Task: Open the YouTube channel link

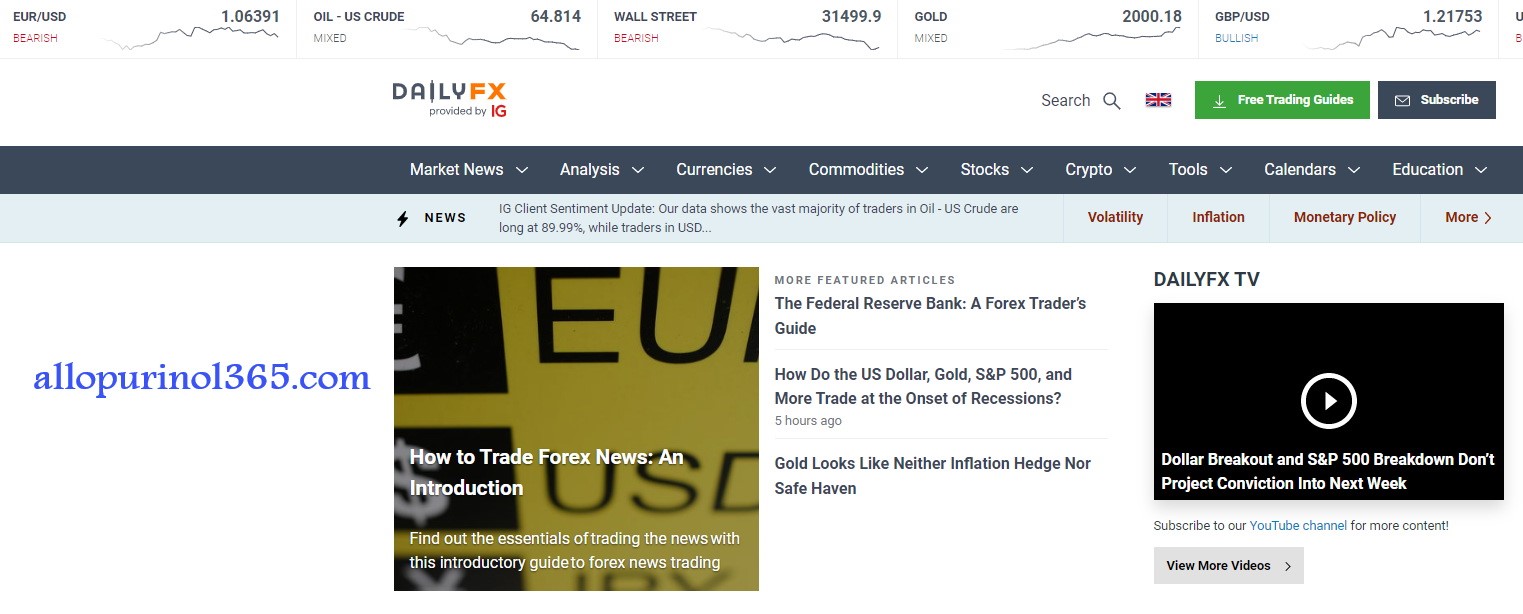Action: tap(1298, 525)
